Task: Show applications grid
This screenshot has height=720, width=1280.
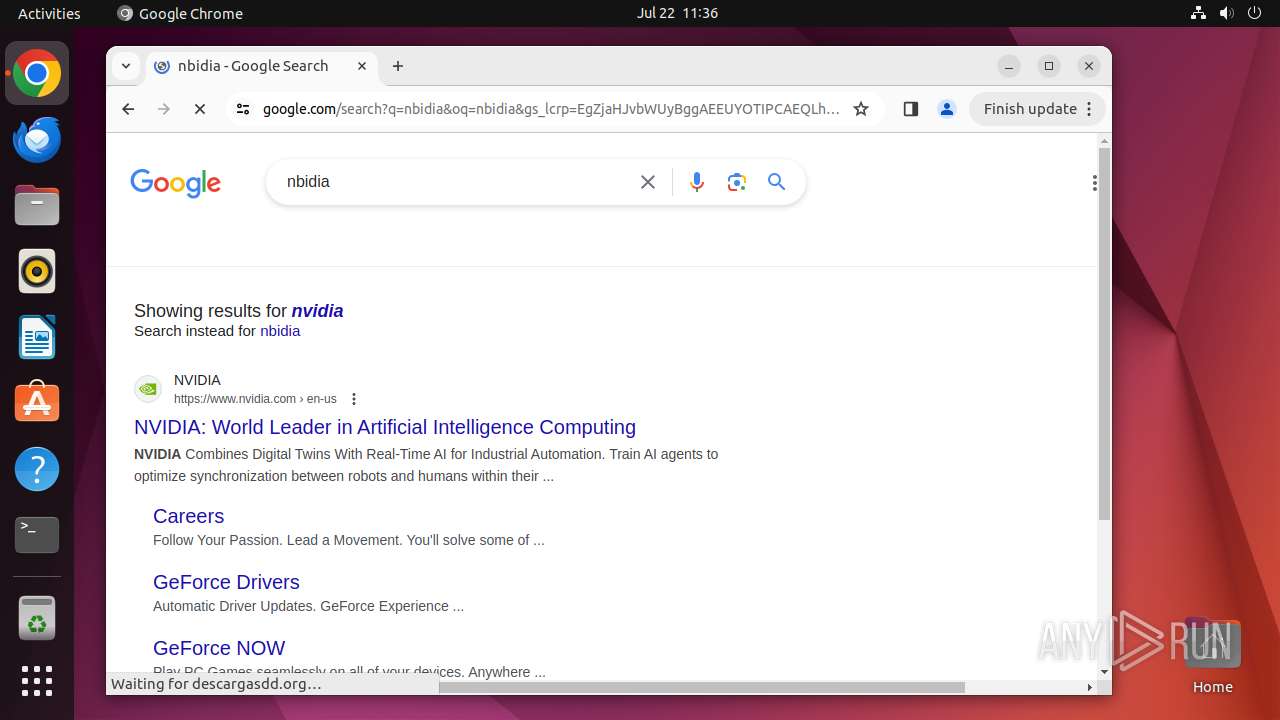Action: pos(37,681)
